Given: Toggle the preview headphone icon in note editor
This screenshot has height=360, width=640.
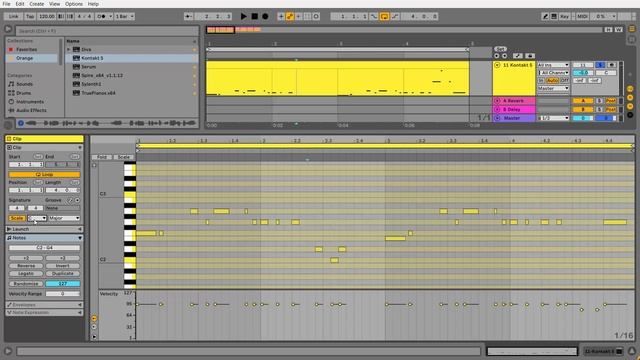Looking at the screenshot, I should point(94,165).
